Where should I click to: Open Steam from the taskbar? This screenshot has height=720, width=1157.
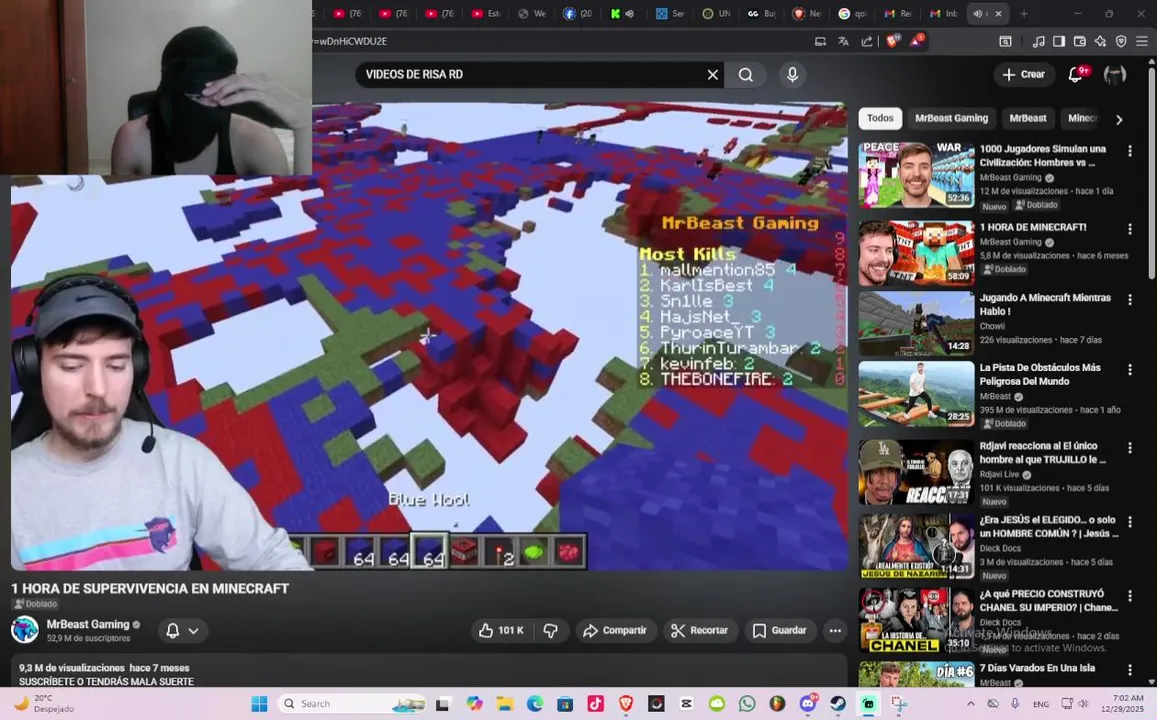click(837, 703)
